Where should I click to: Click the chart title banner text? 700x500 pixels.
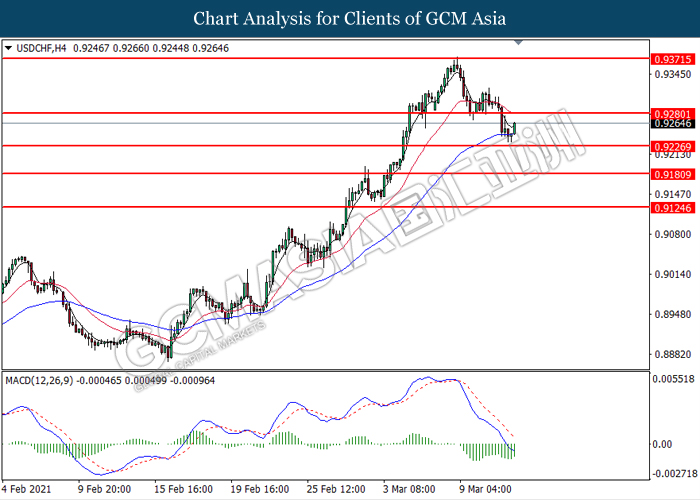pos(350,18)
